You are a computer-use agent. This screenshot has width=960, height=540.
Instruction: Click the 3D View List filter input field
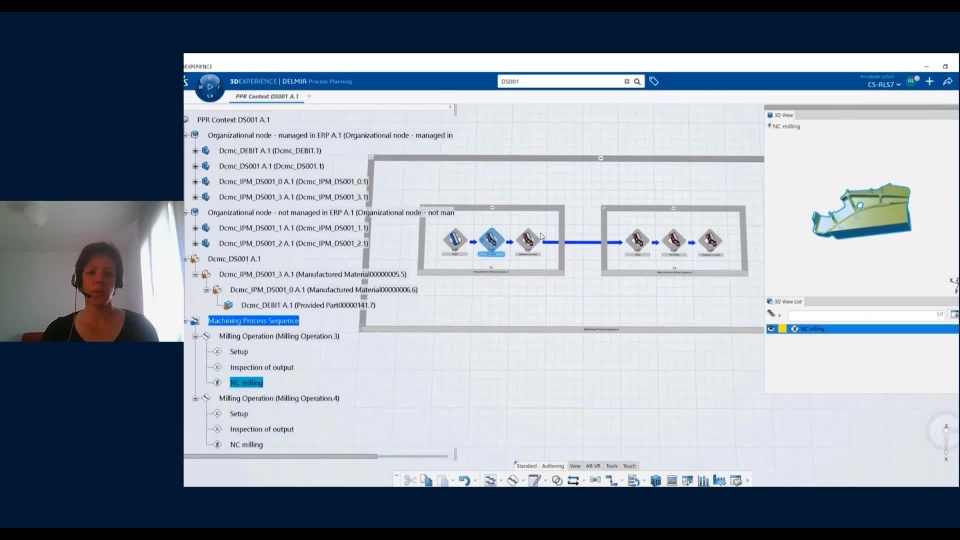[866, 315]
